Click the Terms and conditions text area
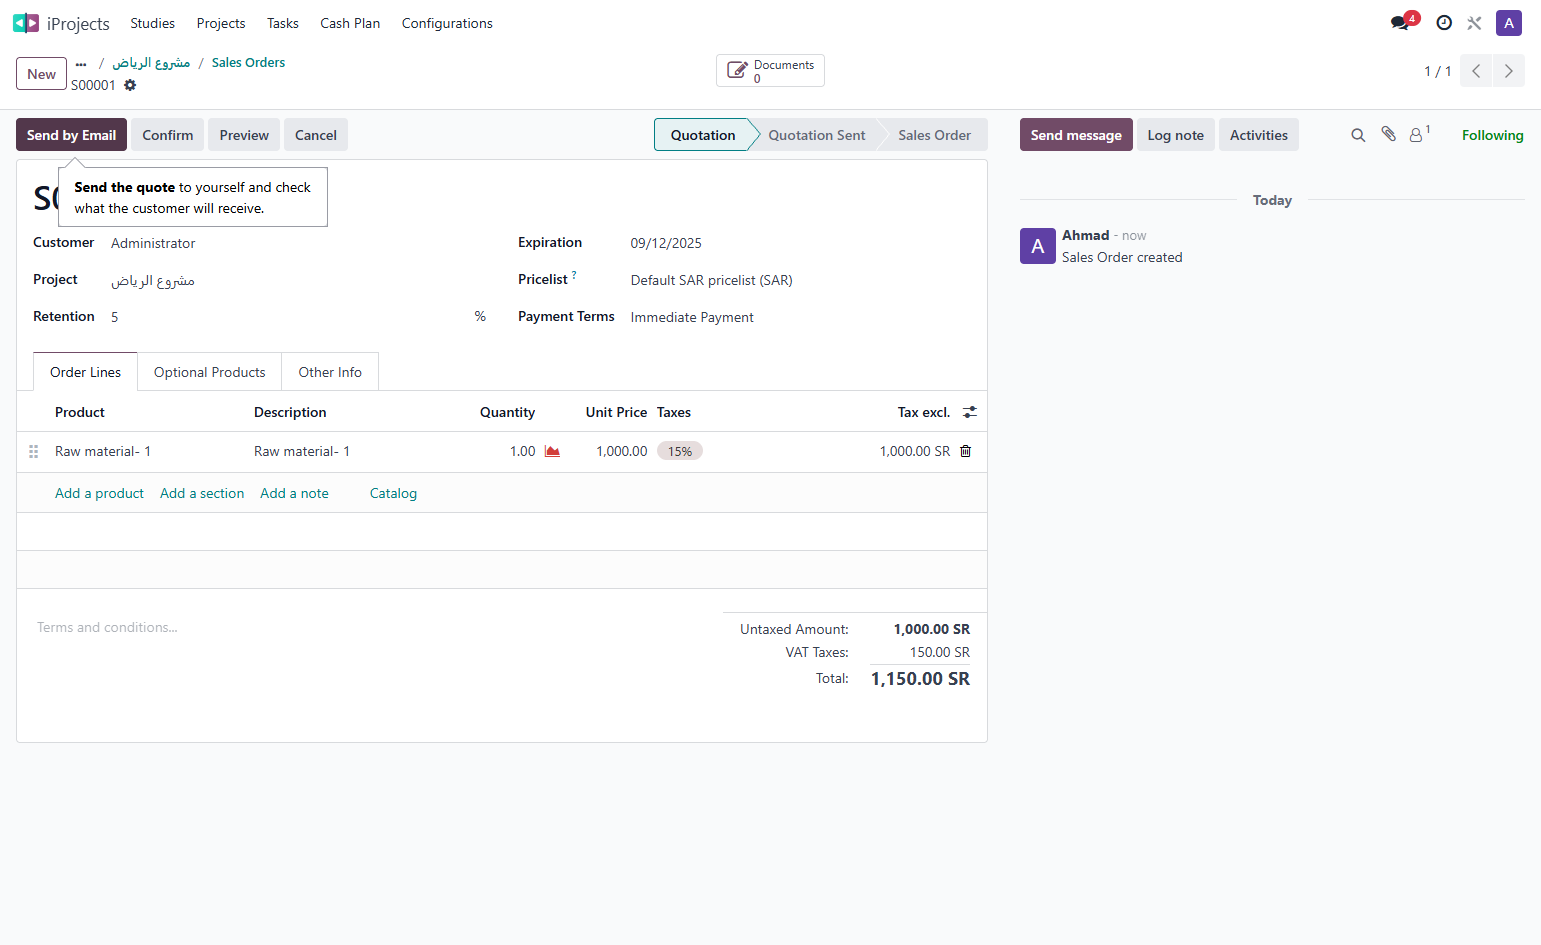The image size is (1541, 945). pyautogui.click(x=370, y=628)
